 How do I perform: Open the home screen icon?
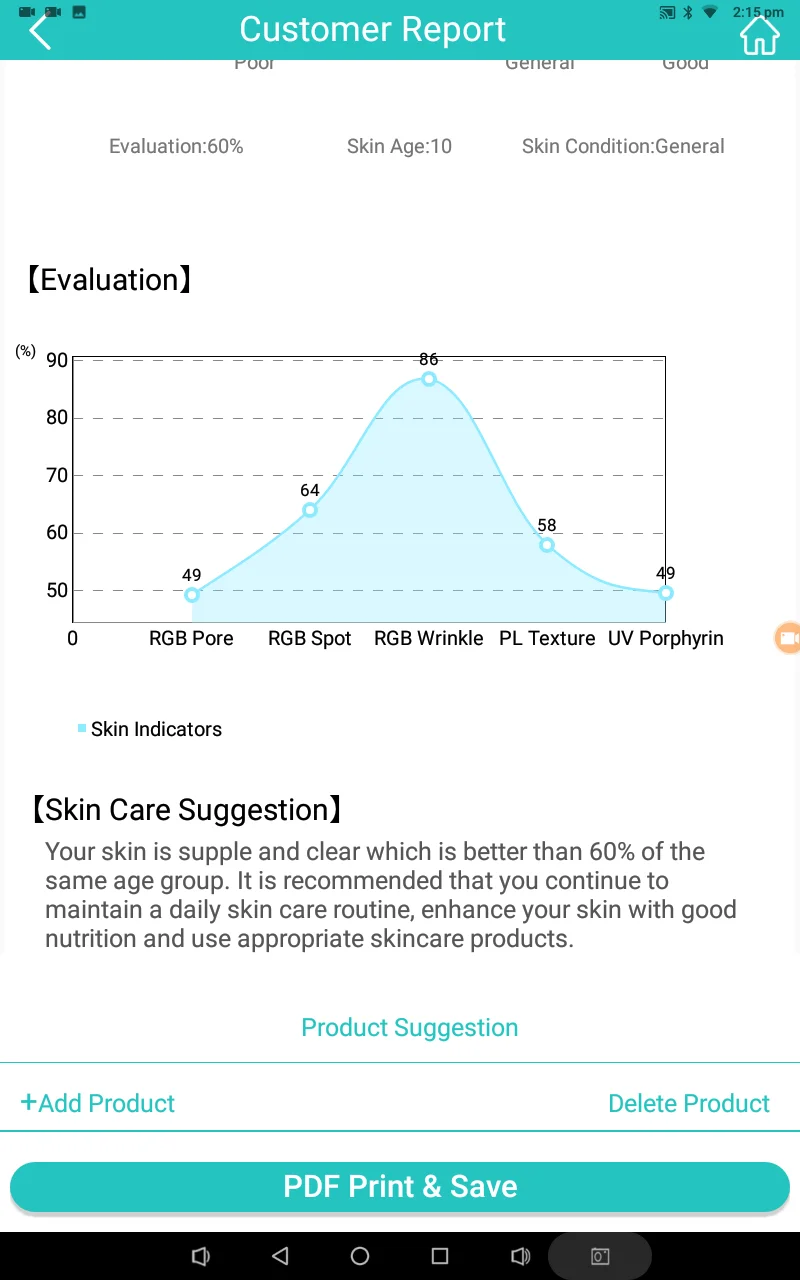759,36
